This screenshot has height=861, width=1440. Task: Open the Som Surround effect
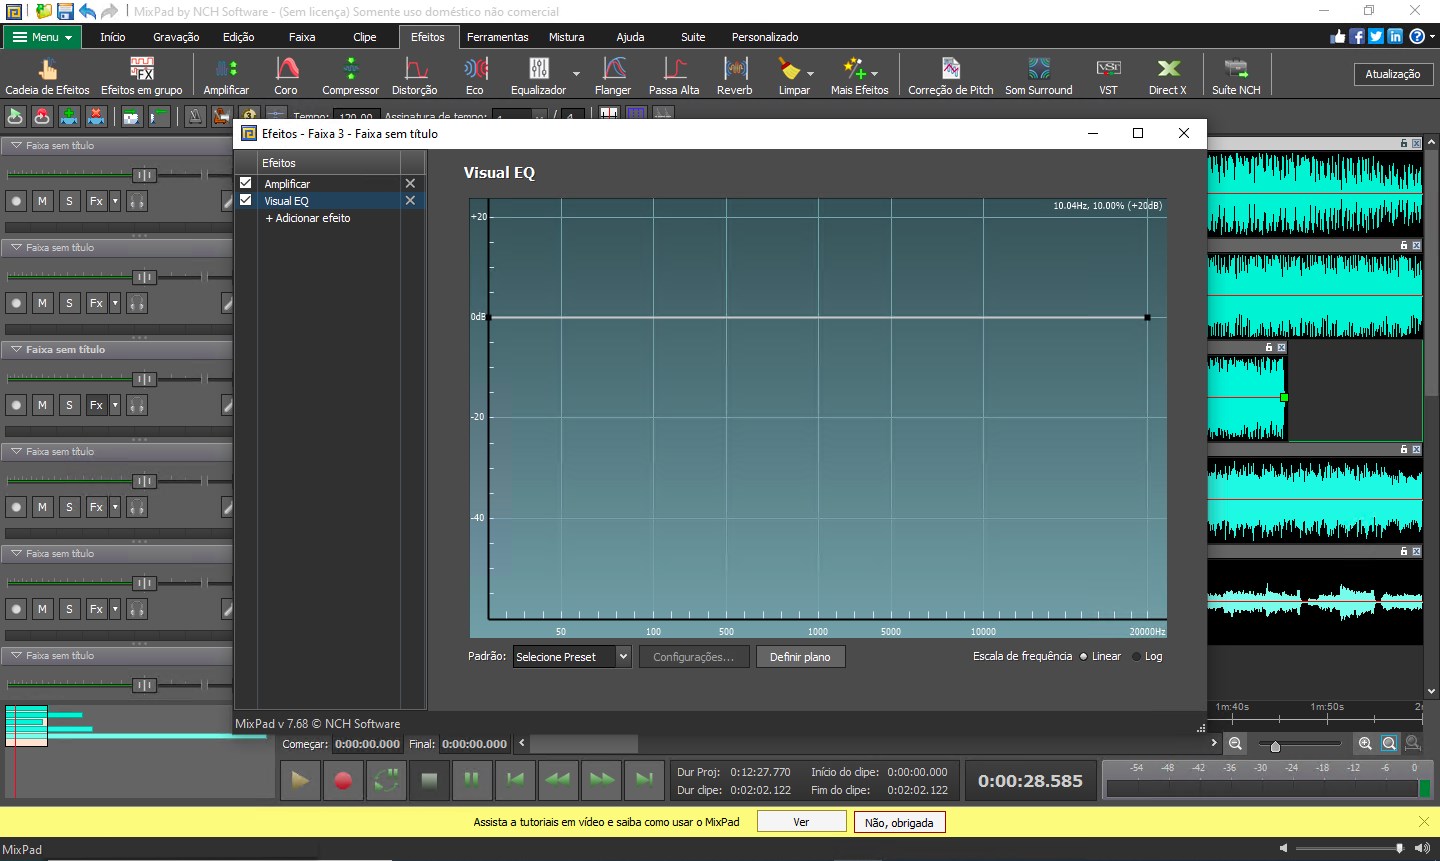[x=1038, y=73]
